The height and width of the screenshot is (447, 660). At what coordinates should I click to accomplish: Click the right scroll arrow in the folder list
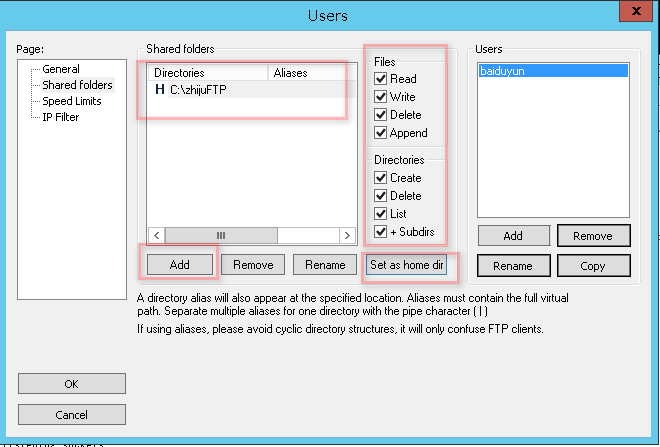347,235
